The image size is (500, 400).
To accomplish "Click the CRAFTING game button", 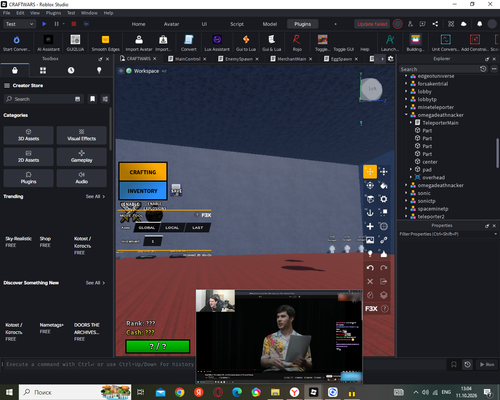I will (143, 172).
